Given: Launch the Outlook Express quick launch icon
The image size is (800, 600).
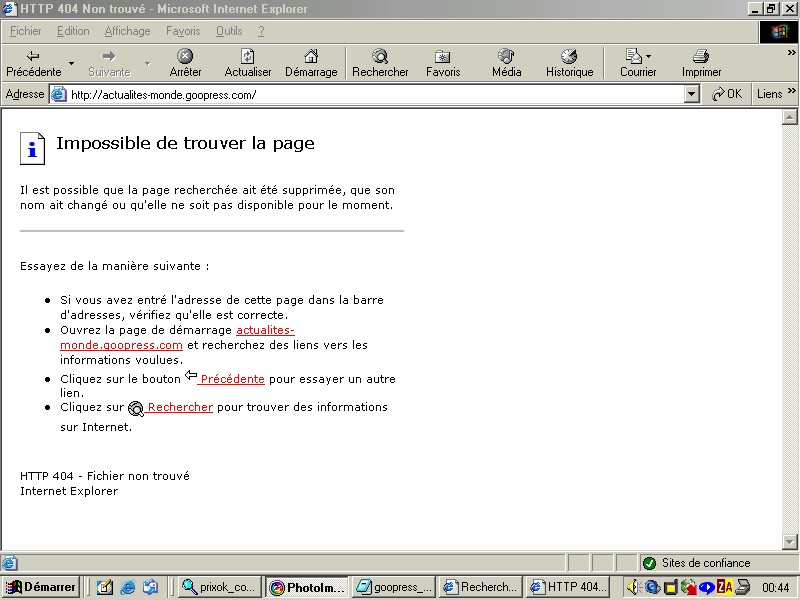Looking at the screenshot, I should (150, 587).
